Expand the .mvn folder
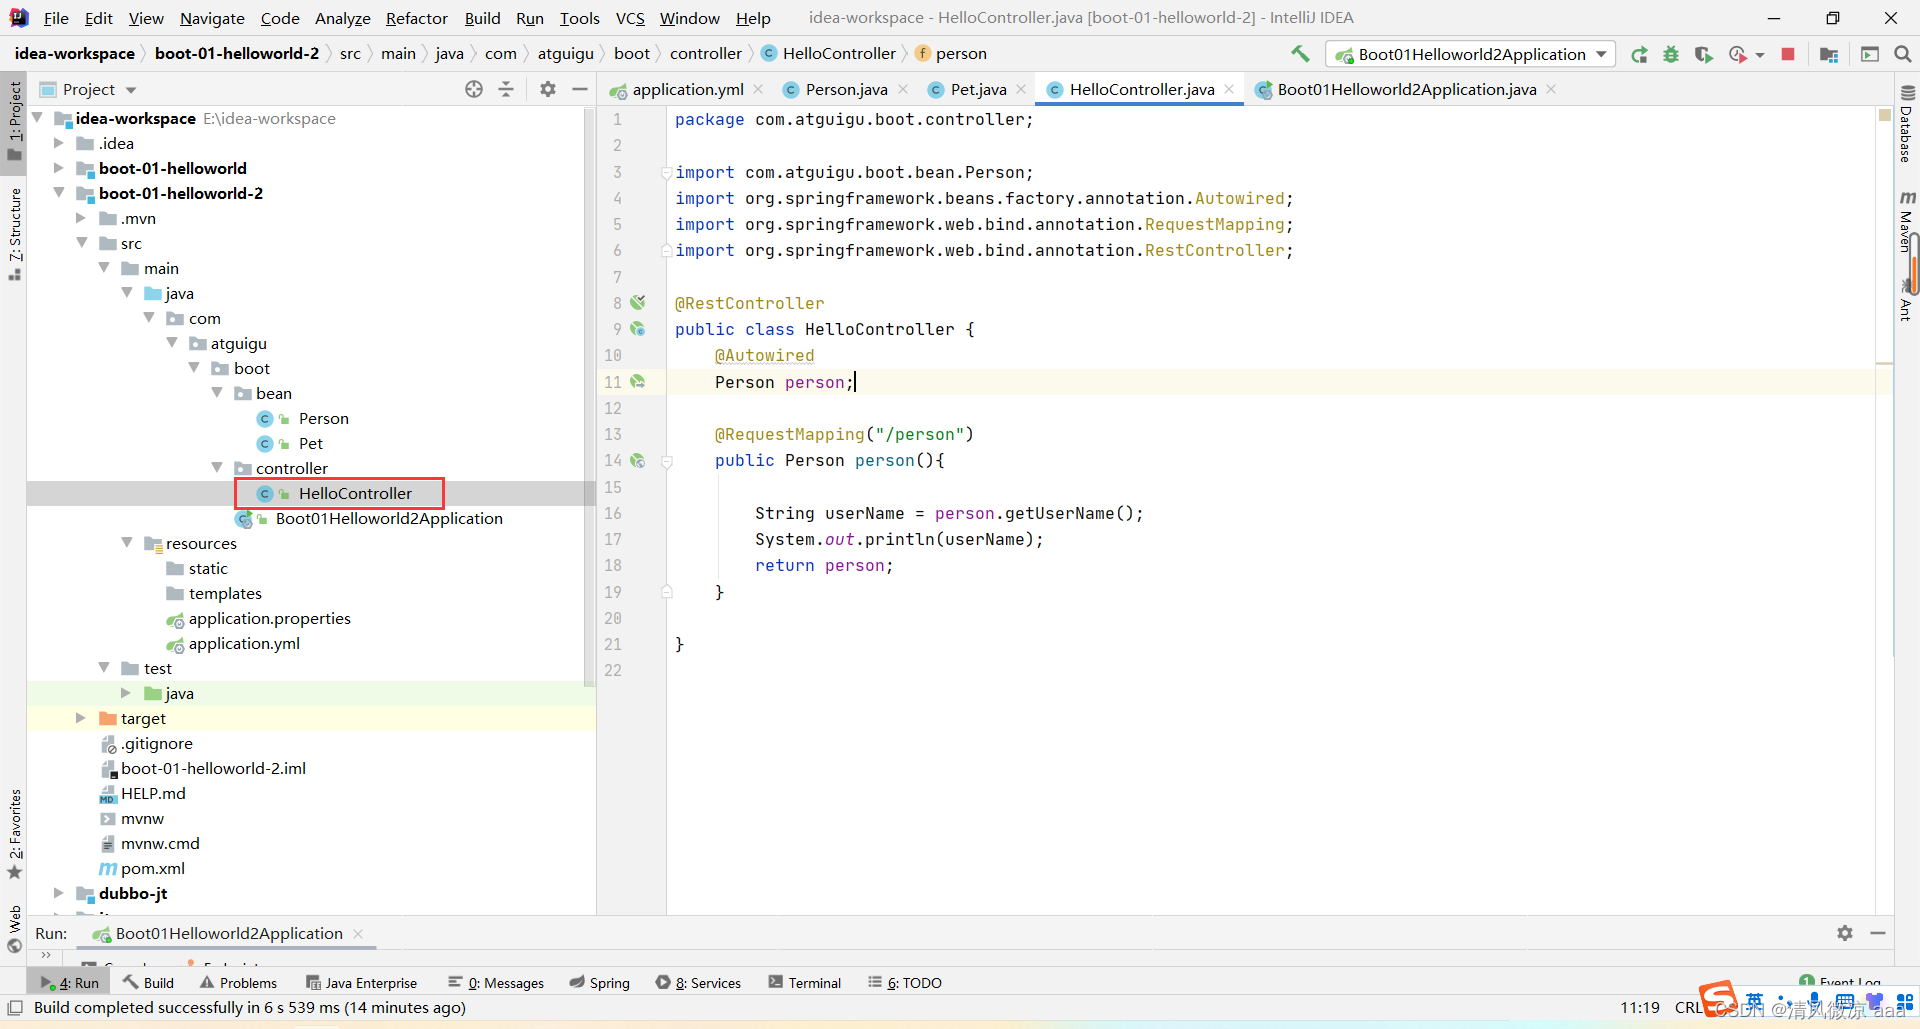Viewport: 1920px width, 1029px height. (81, 218)
